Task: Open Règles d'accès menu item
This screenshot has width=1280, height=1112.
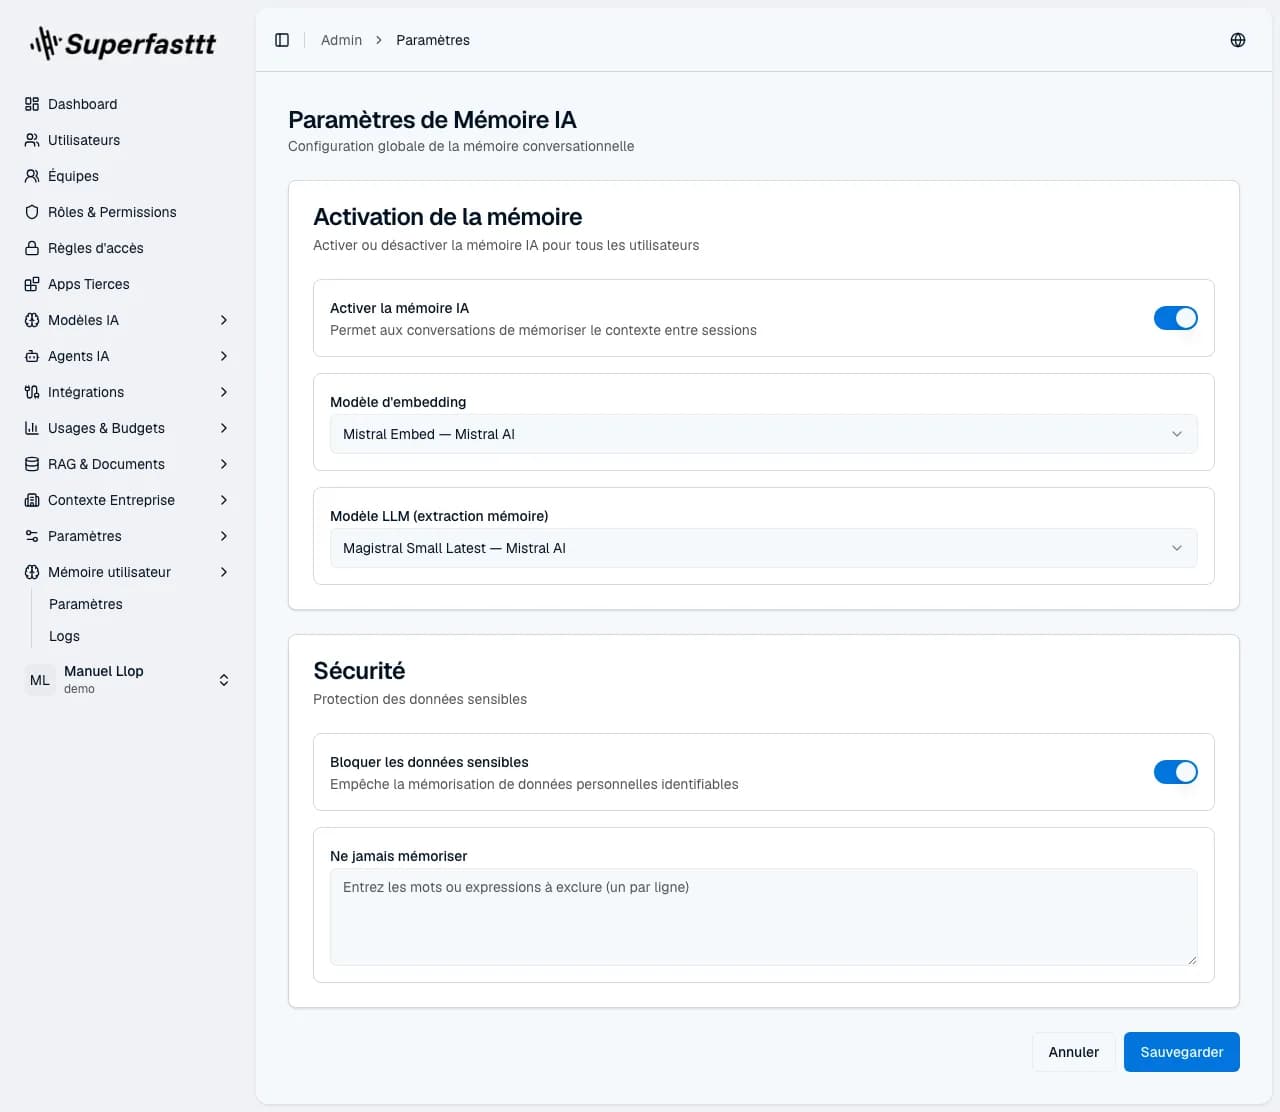Action: 128,248
